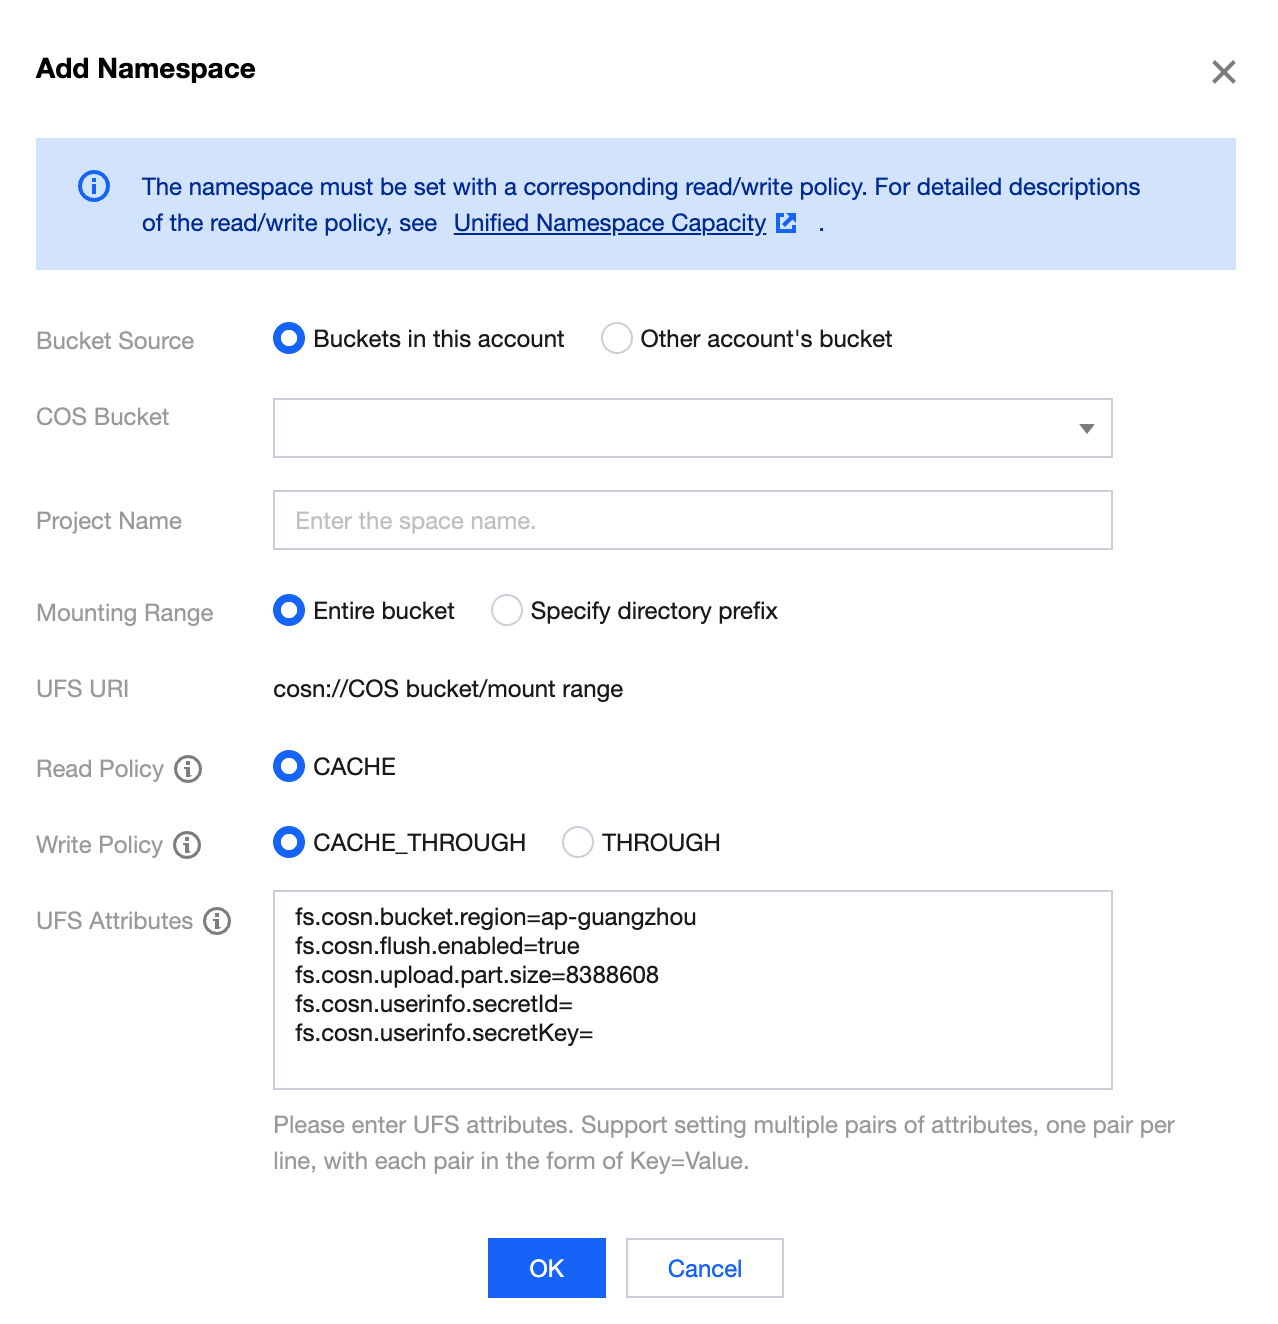Click the blue info icon in banner
1278x1324 pixels.
[x=94, y=186]
